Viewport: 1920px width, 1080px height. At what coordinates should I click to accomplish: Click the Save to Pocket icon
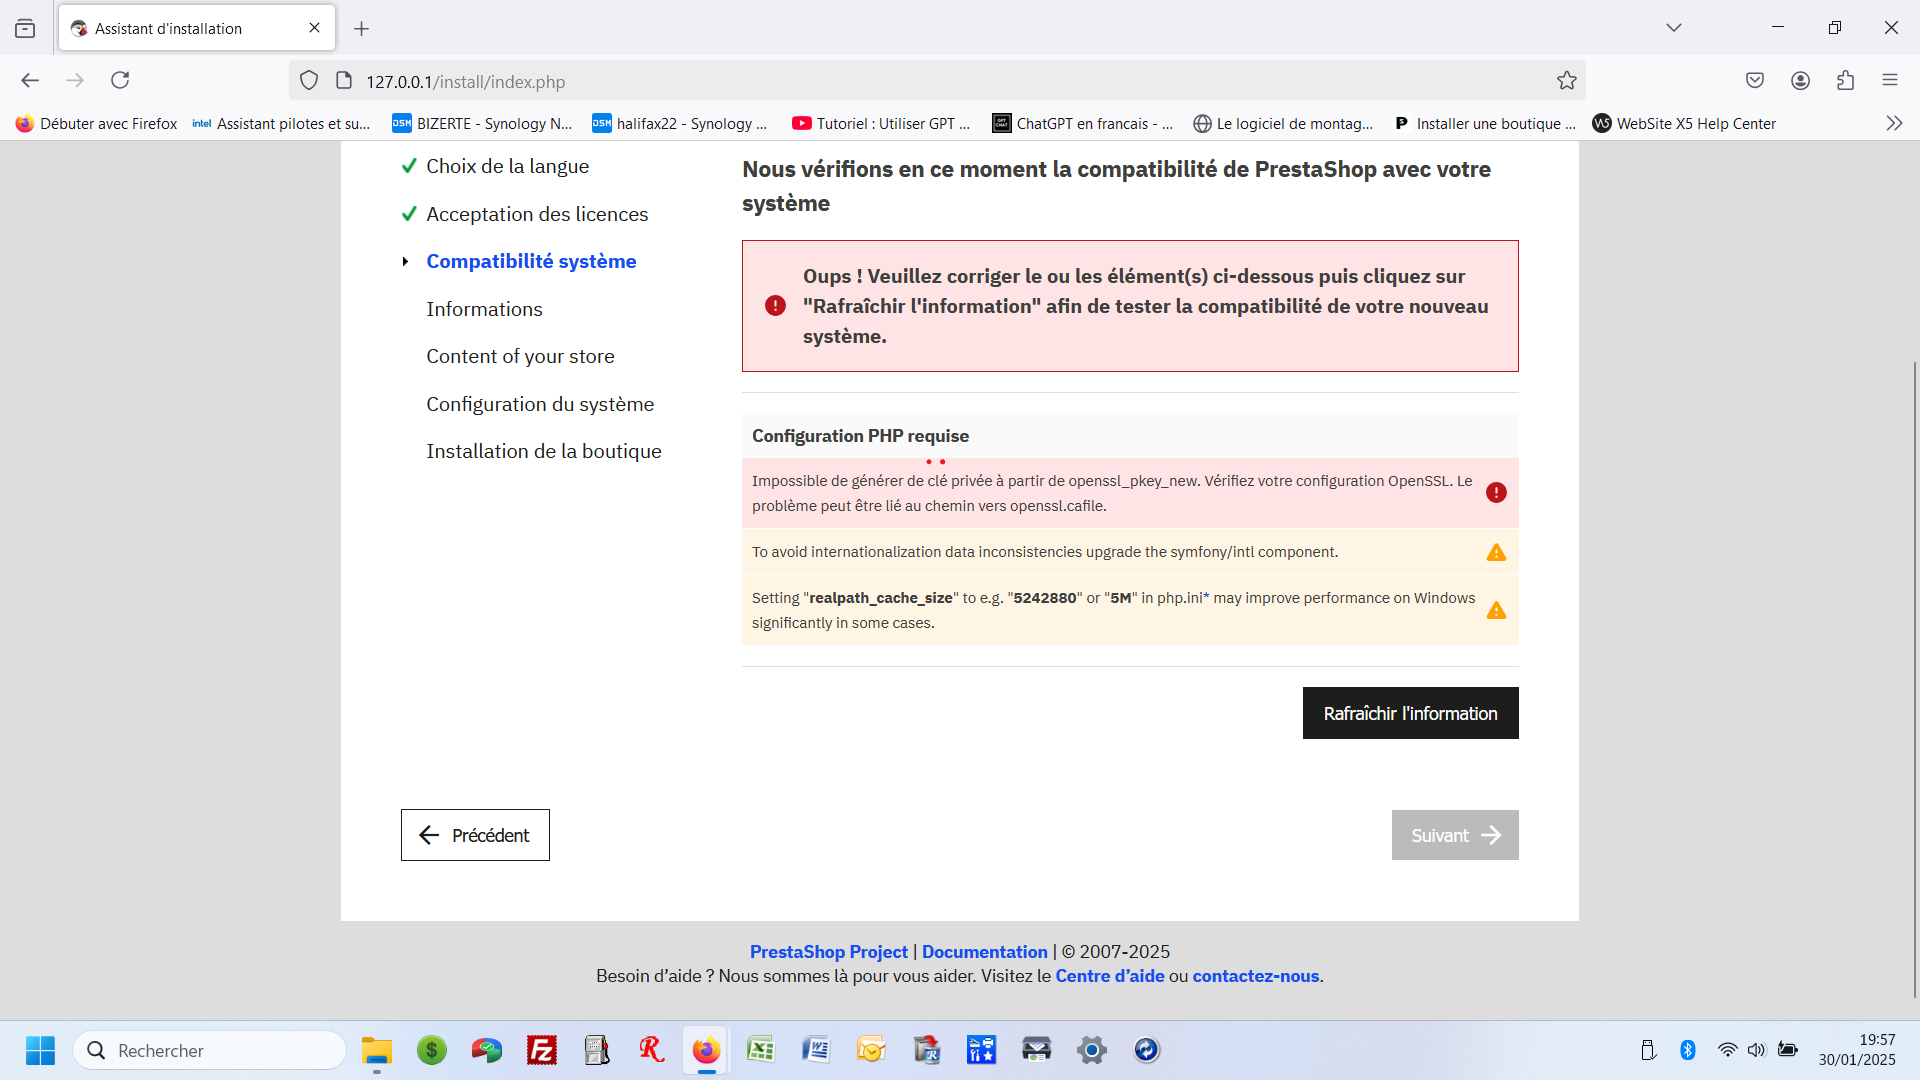click(x=1754, y=81)
